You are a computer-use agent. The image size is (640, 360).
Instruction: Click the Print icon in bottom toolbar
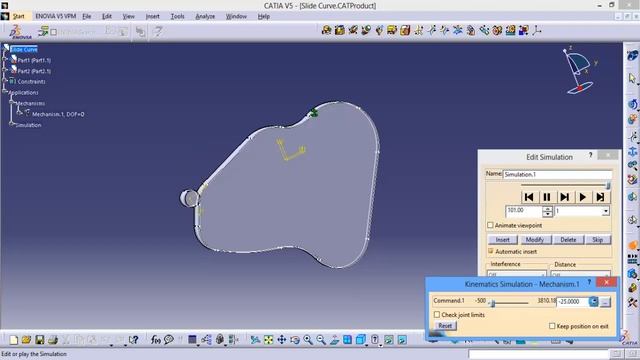pos(53,340)
